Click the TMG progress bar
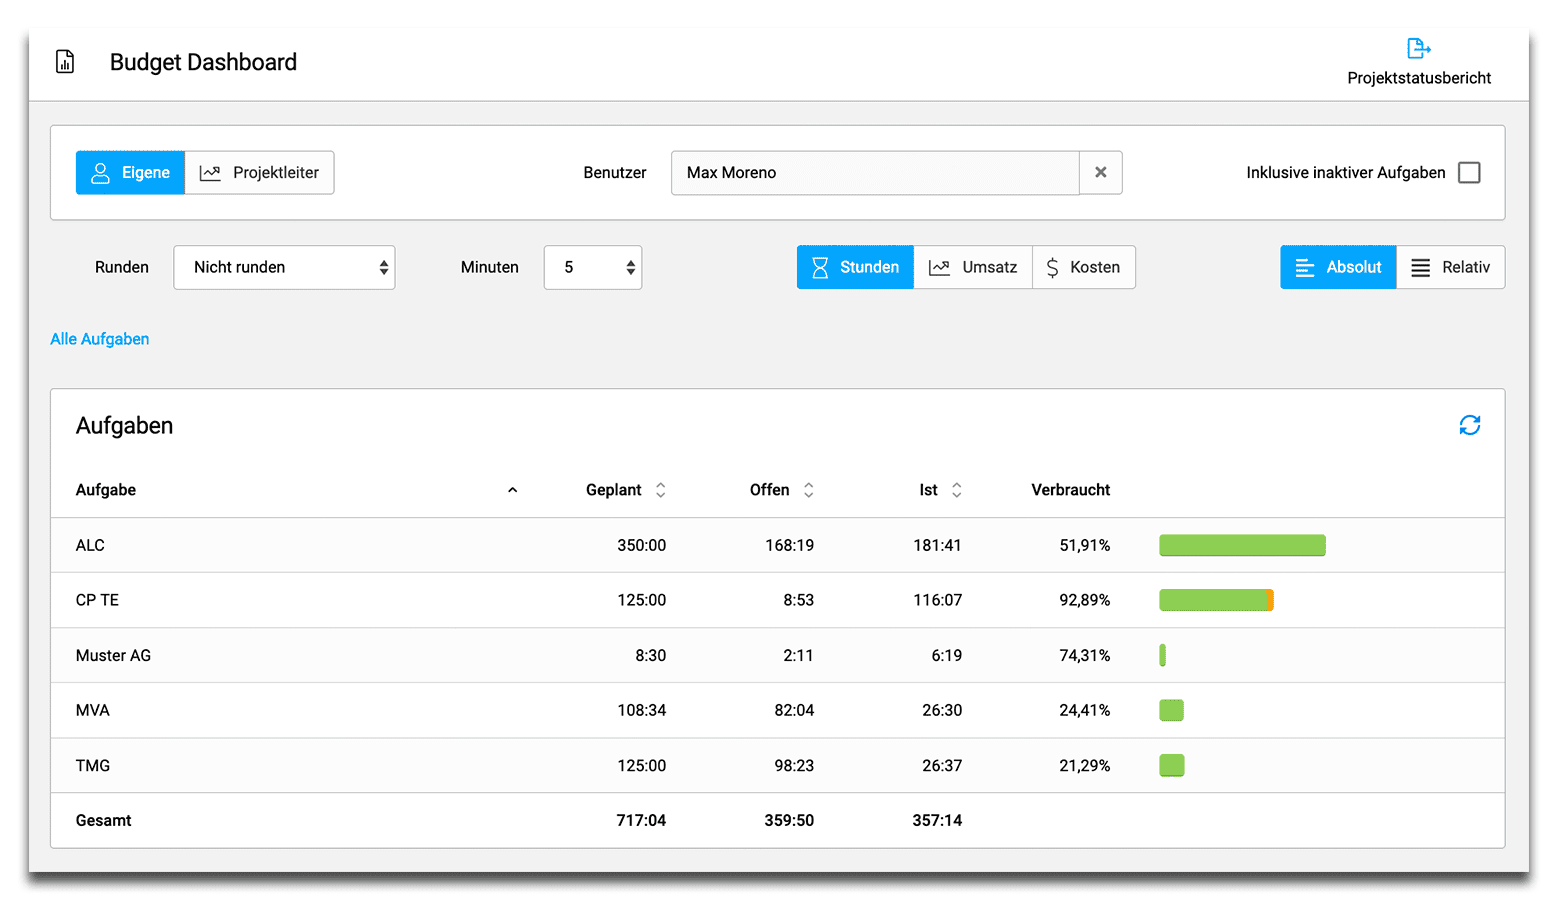 (1172, 765)
